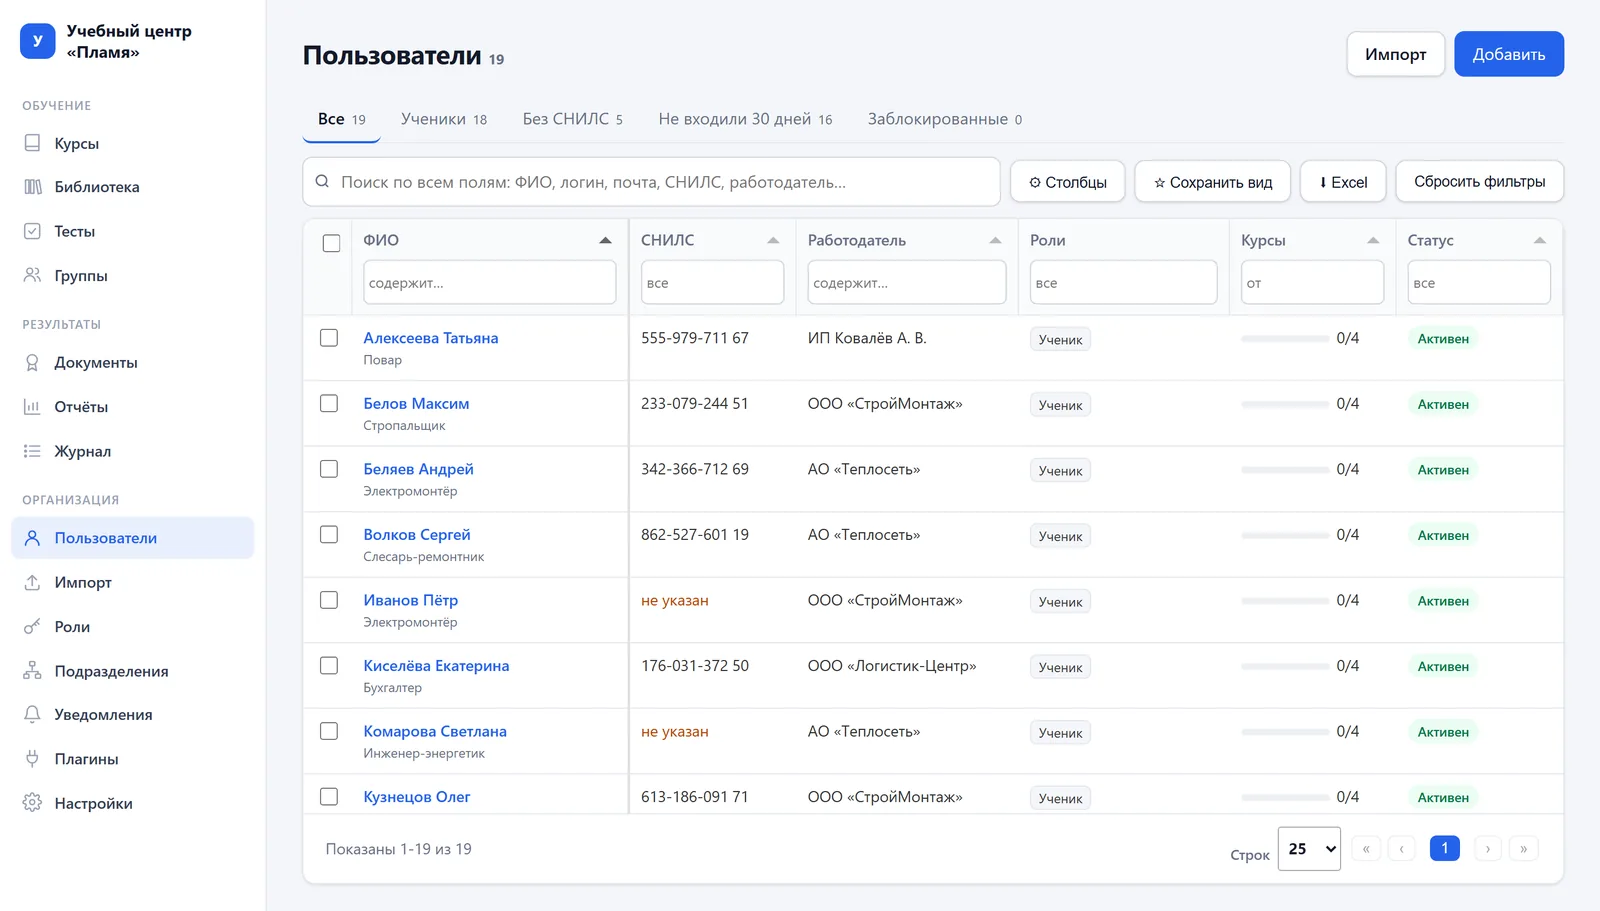The image size is (1600, 911).
Task: Select Пользователи in sidebar
Action: click(132, 538)
